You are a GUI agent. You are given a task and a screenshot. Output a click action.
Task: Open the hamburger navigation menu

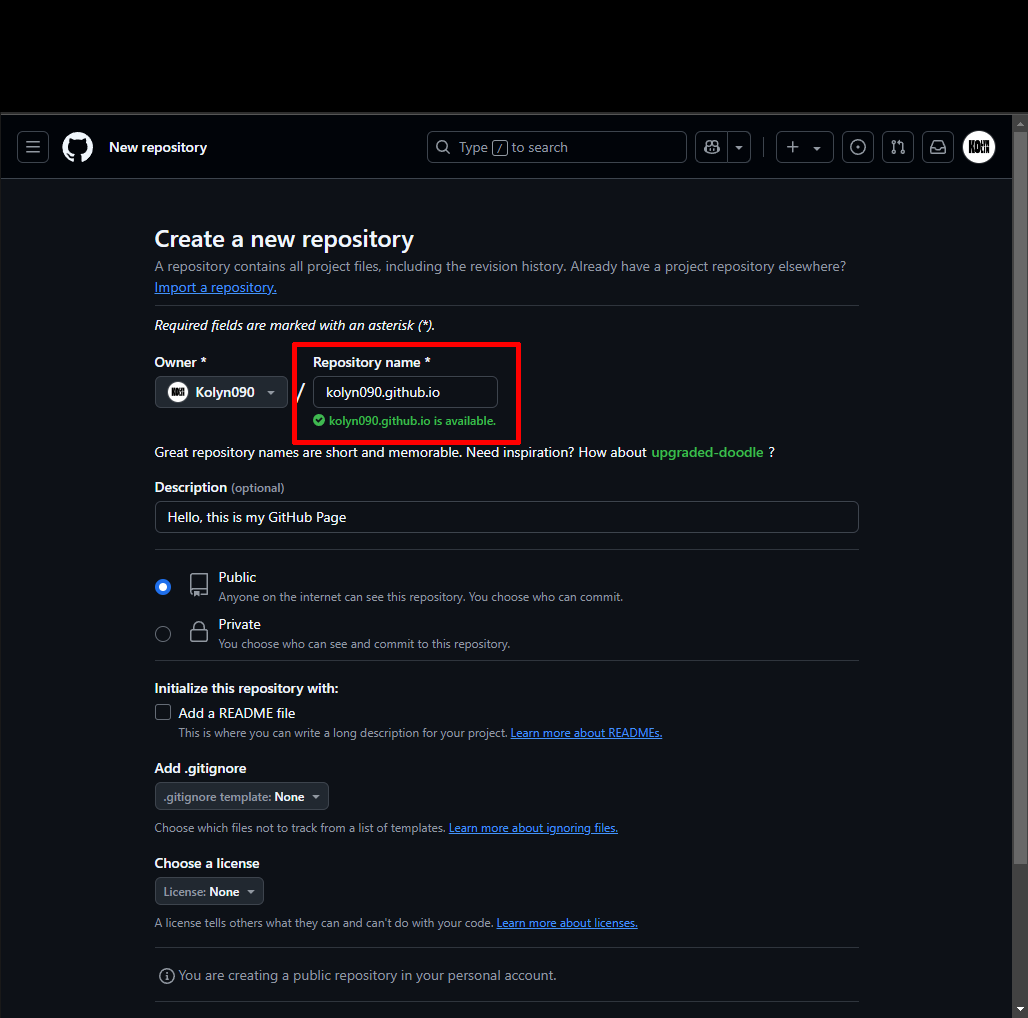[x=32, y=147]
